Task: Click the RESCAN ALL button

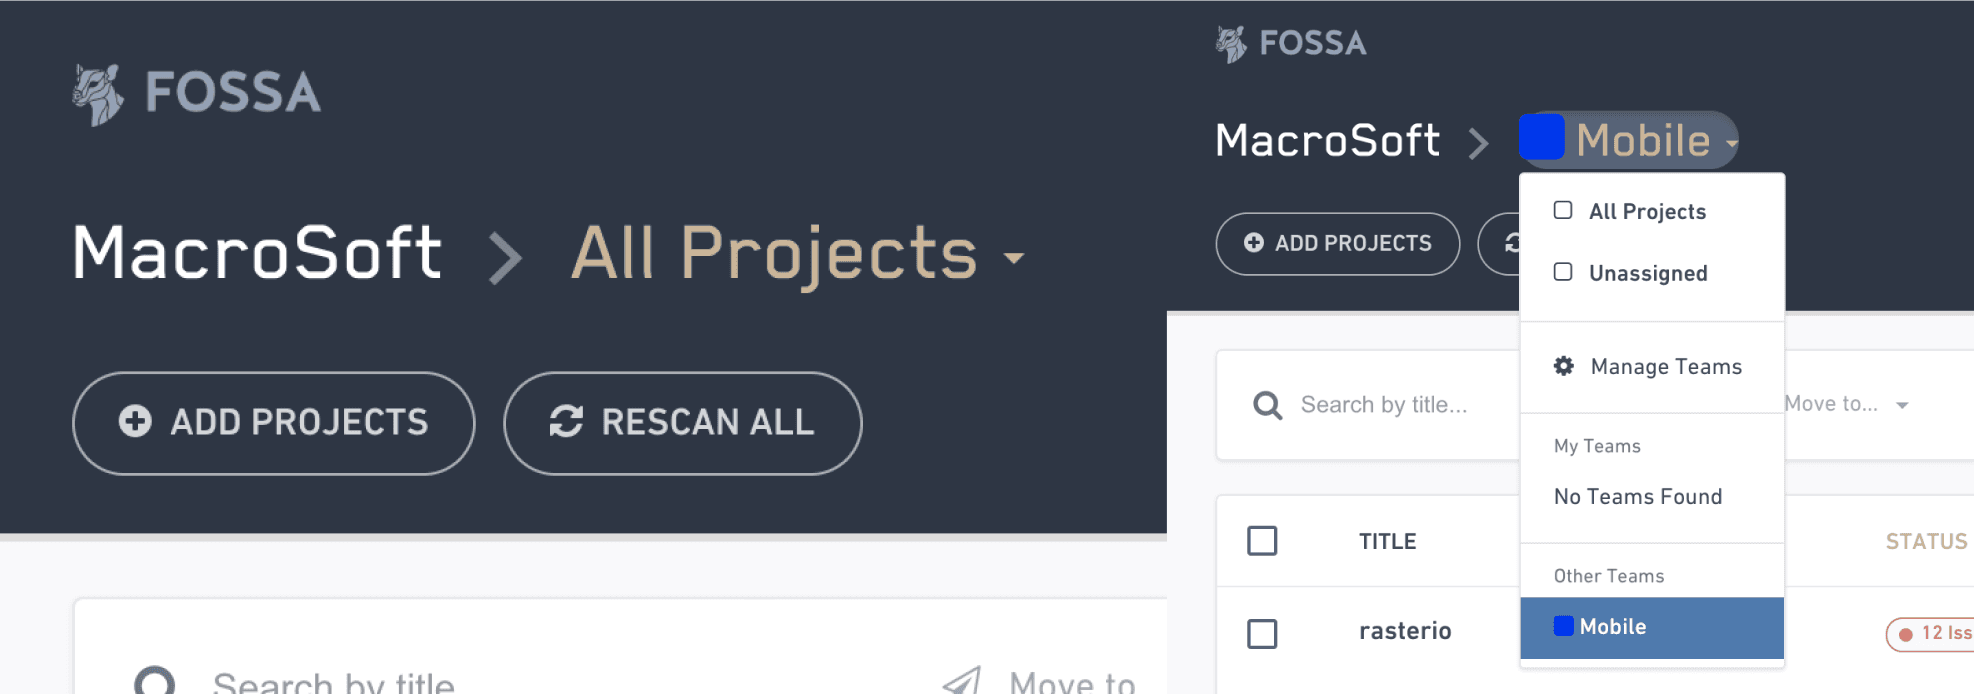Action: pos(682,422)
